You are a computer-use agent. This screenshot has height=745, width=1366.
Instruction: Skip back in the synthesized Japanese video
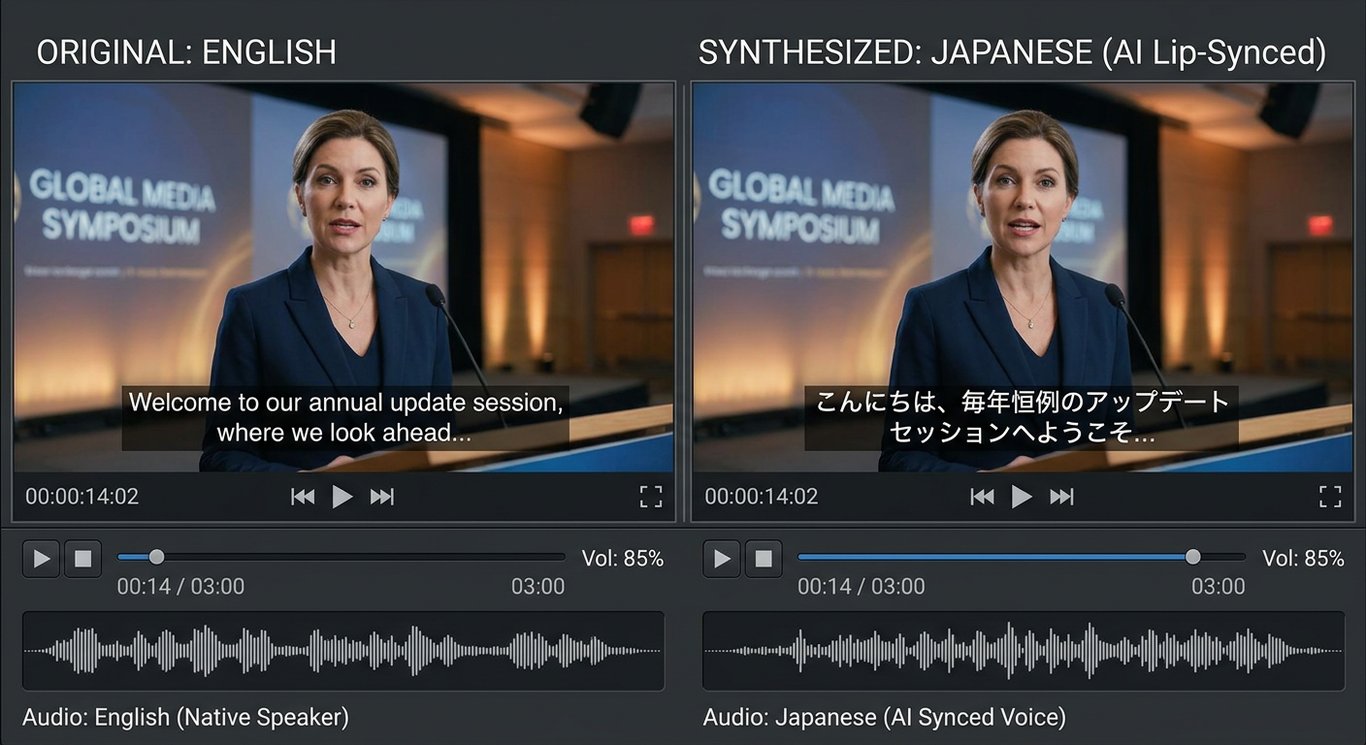(x=982, y=496)
